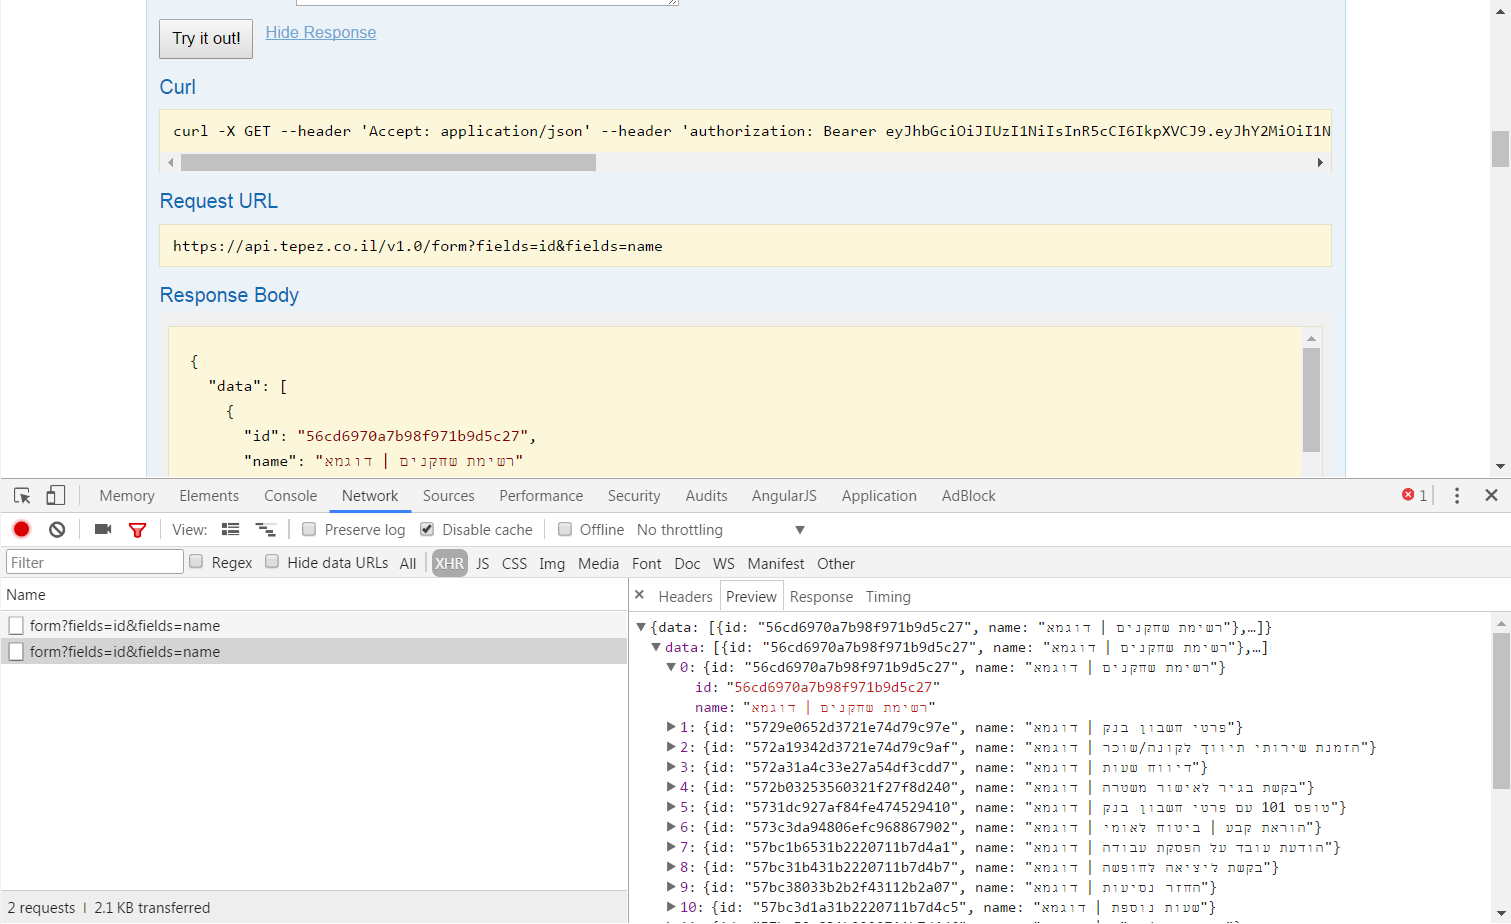1511x924 pixels.
Task: Click the Hide Response link
Action: point(321,32)
